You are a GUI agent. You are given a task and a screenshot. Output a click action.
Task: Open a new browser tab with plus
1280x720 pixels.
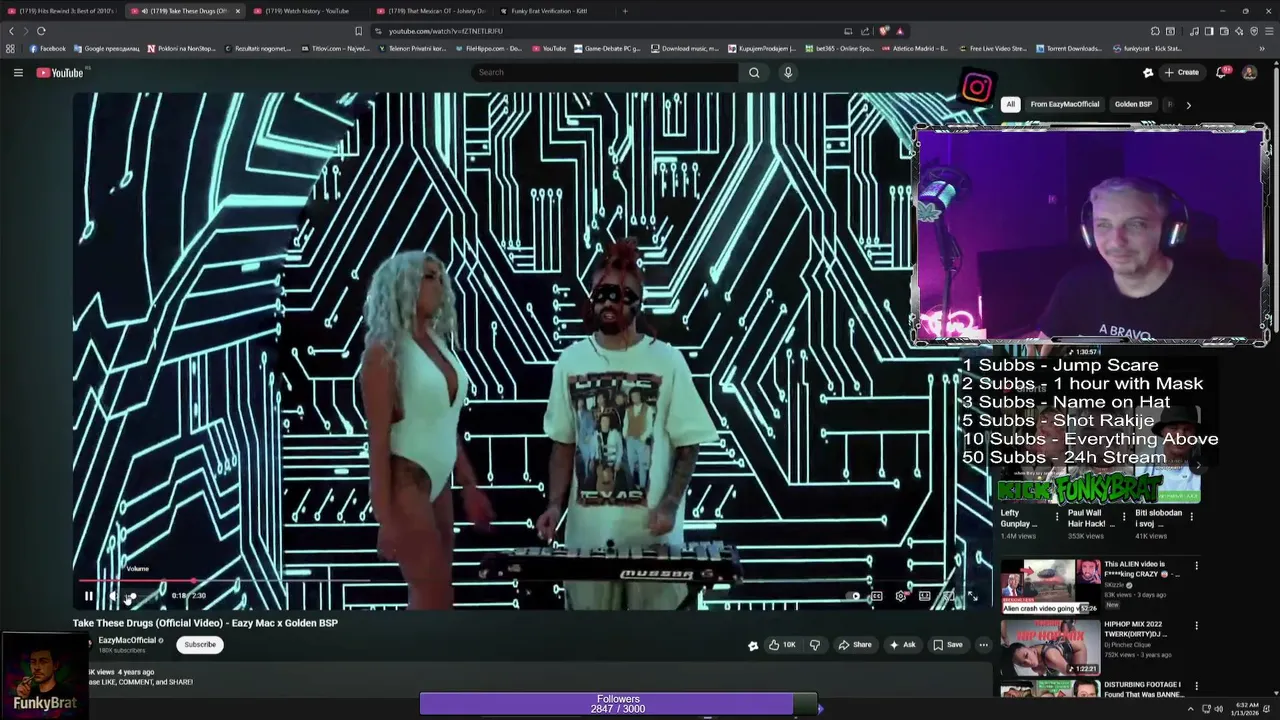pyautogui.click(x=625, y=11)
